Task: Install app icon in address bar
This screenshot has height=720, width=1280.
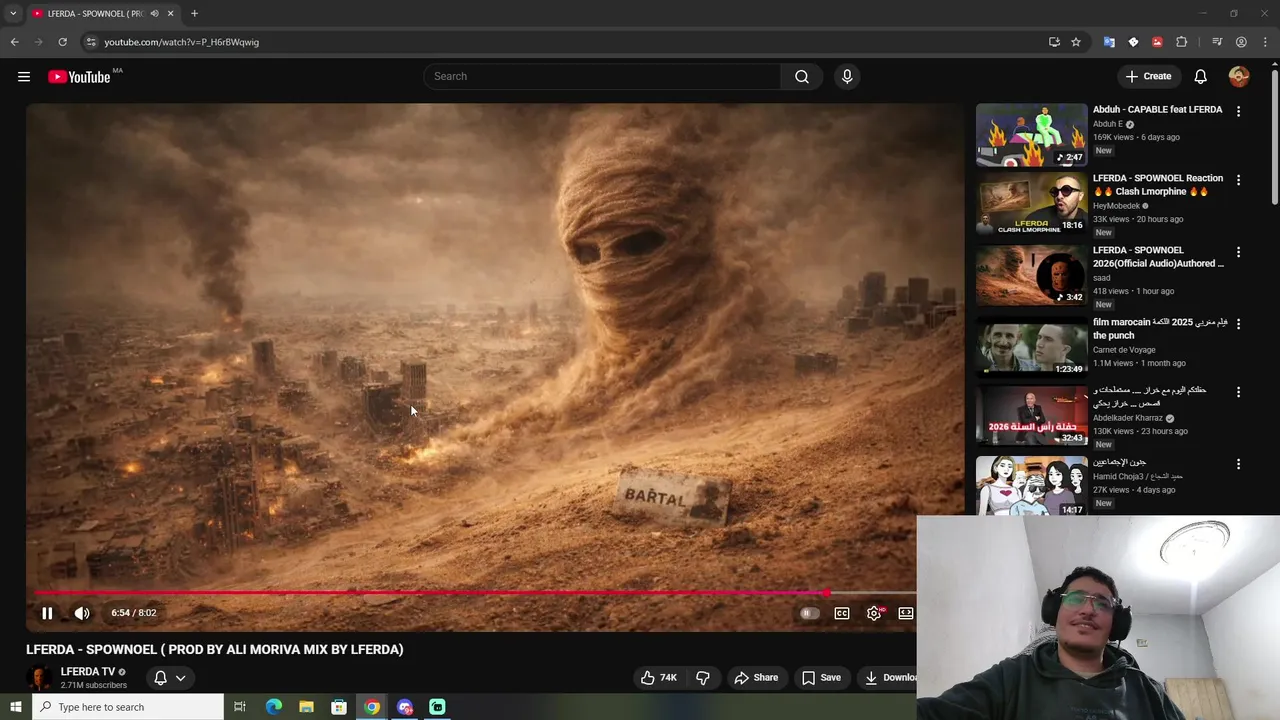Action: [x=1054, y=42]
